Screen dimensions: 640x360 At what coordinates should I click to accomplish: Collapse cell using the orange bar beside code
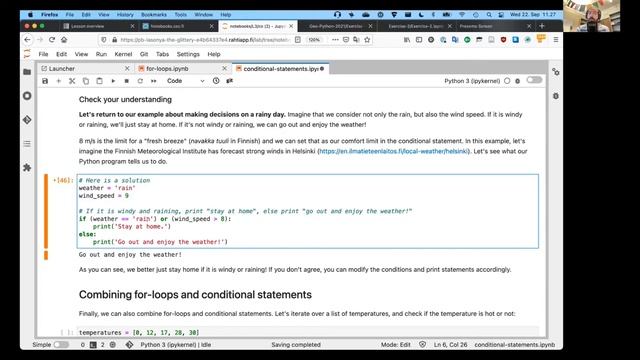[x=46, y=211]
